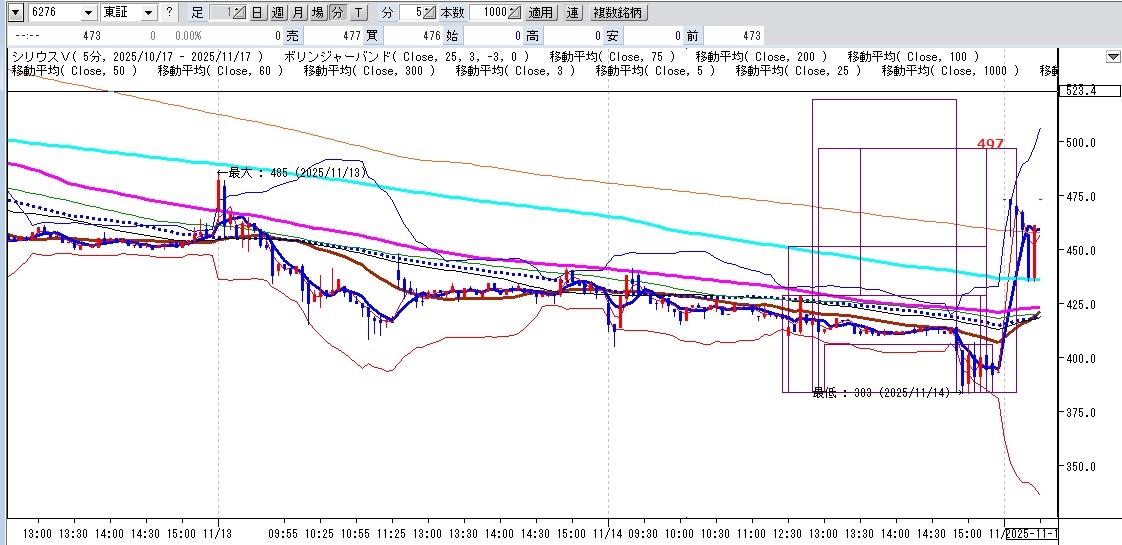Click the 11/14 date label on time axis

608,534
